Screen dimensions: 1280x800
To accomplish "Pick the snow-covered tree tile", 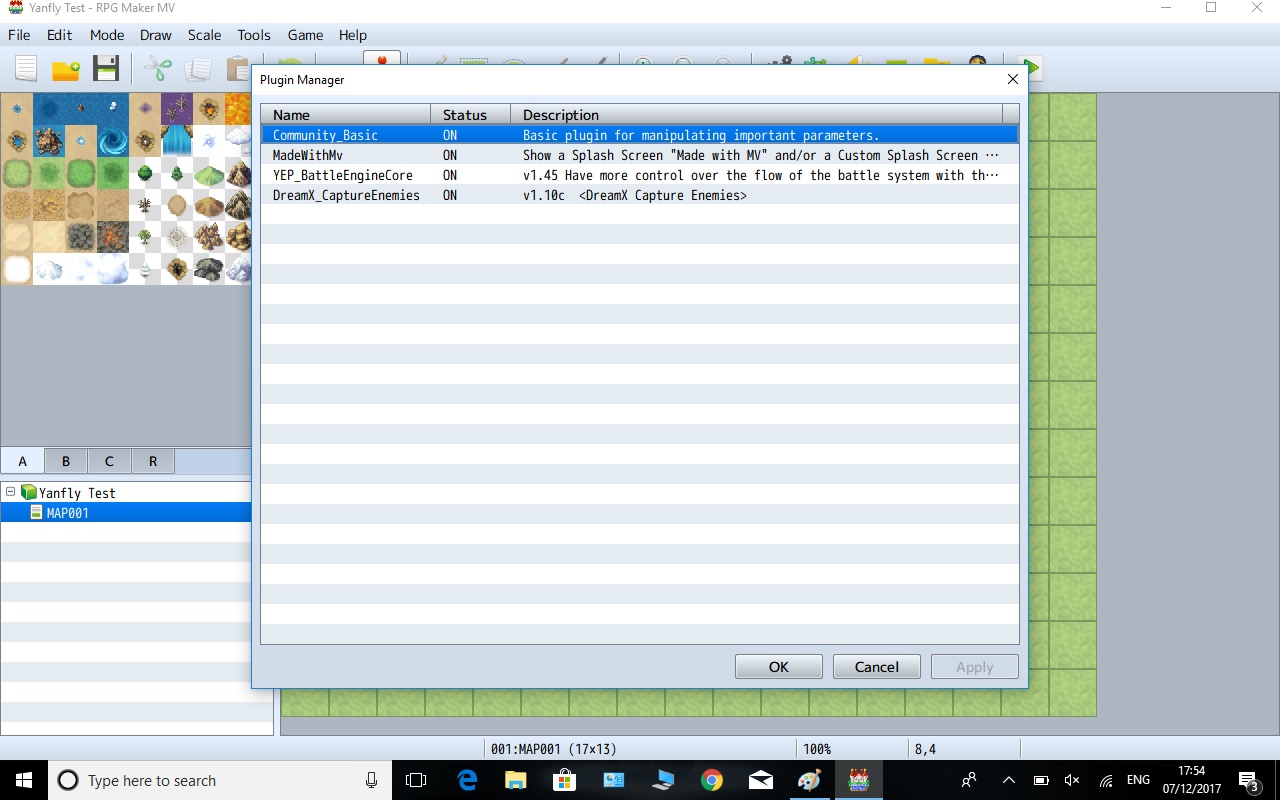I will coord(145,269).
